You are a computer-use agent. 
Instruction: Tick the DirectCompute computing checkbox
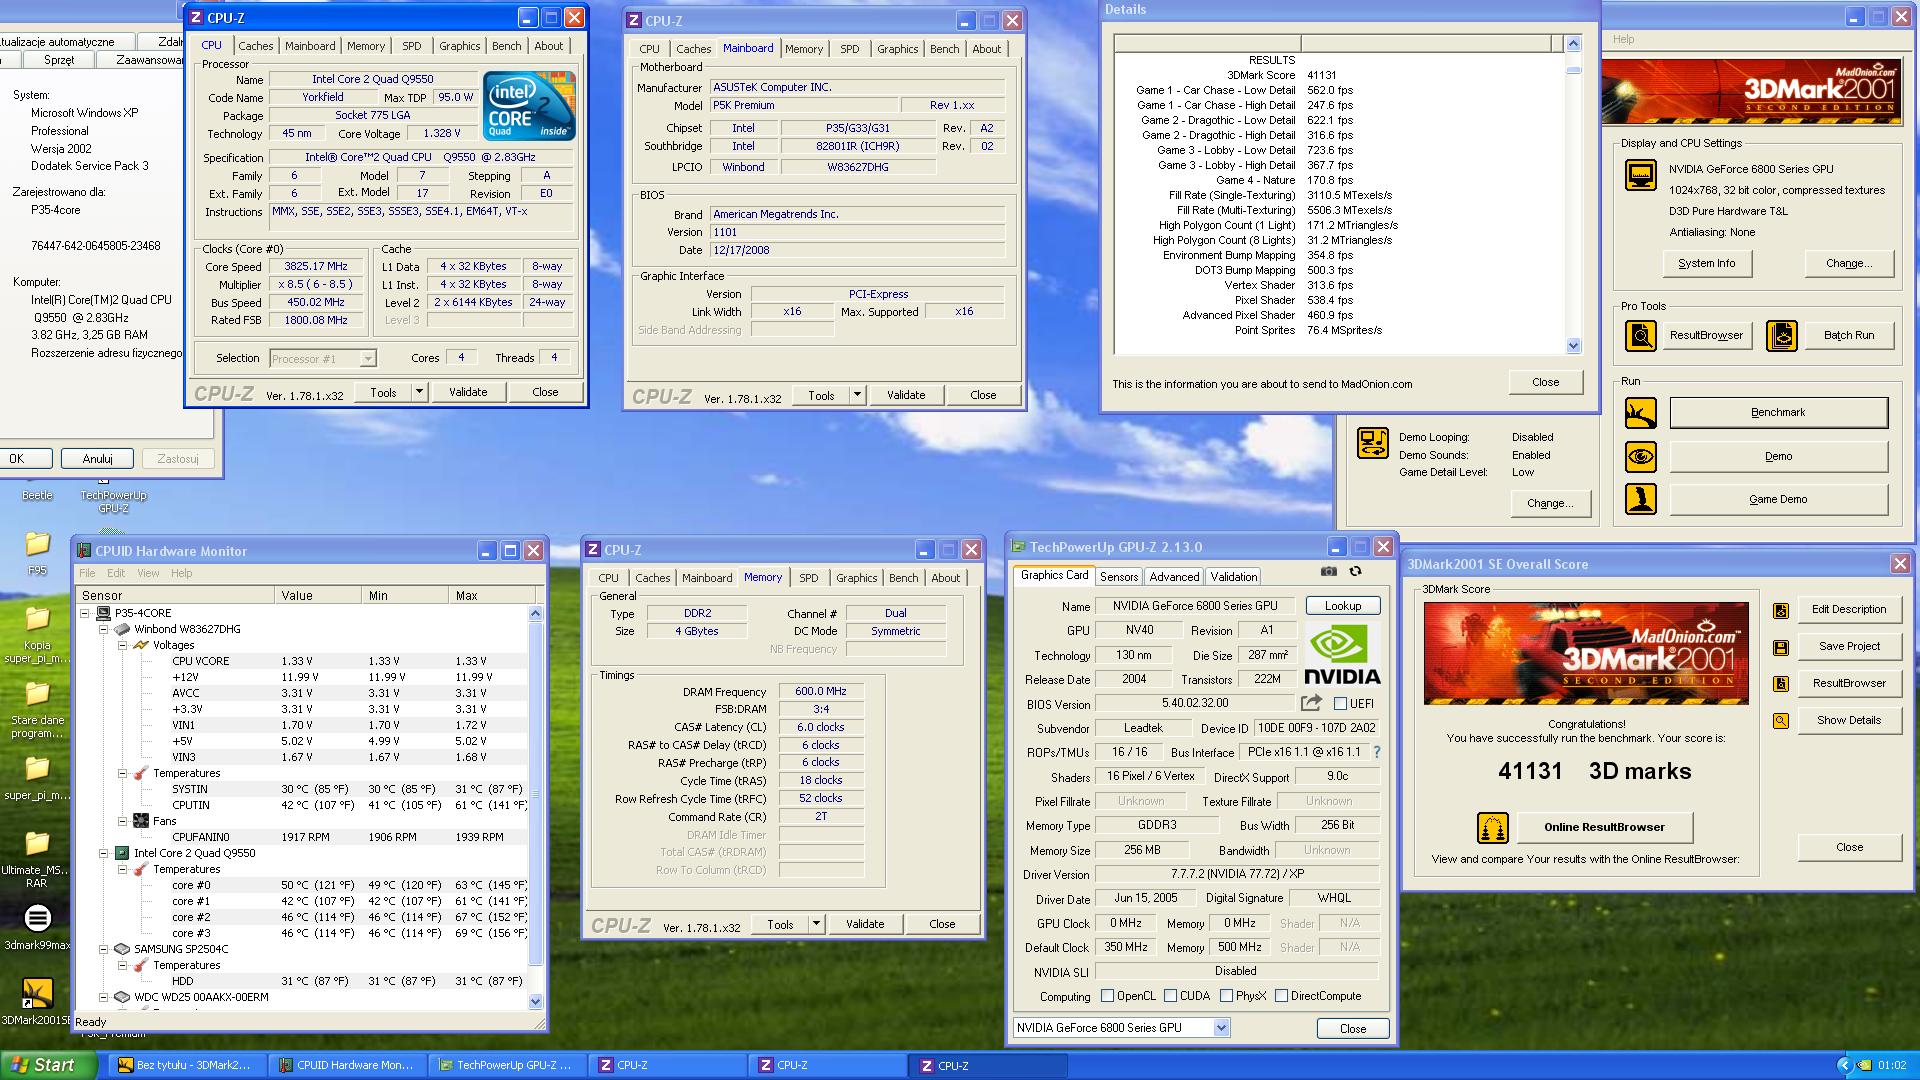tap(1281, 996)
